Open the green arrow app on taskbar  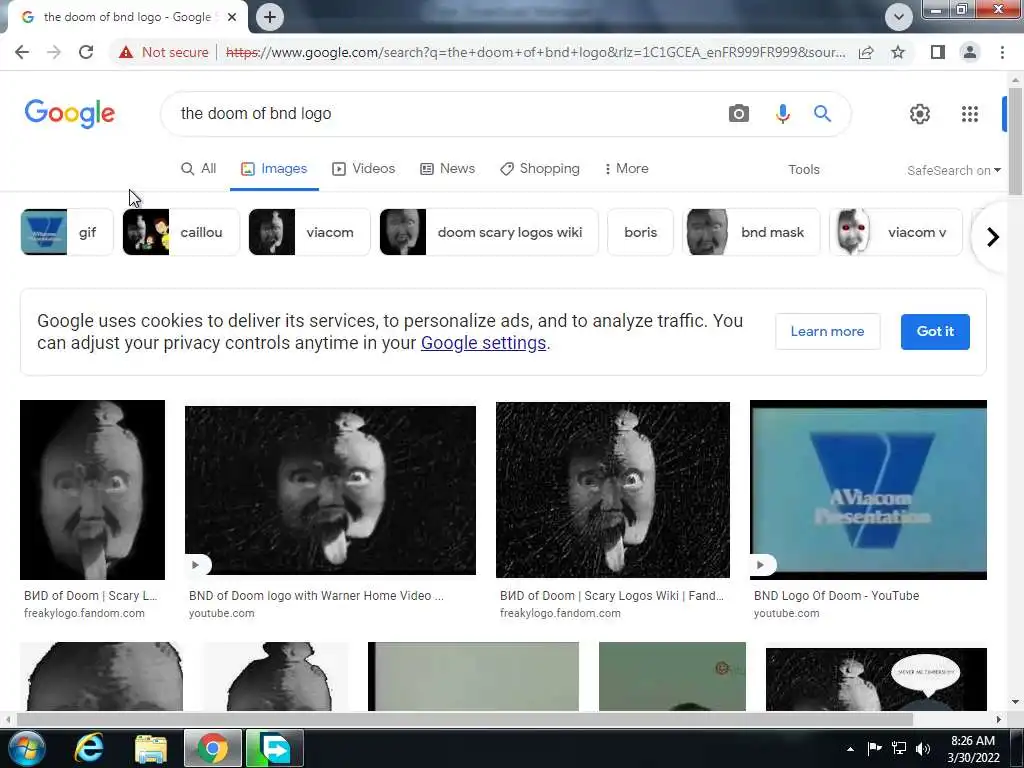tap(274, 748)
